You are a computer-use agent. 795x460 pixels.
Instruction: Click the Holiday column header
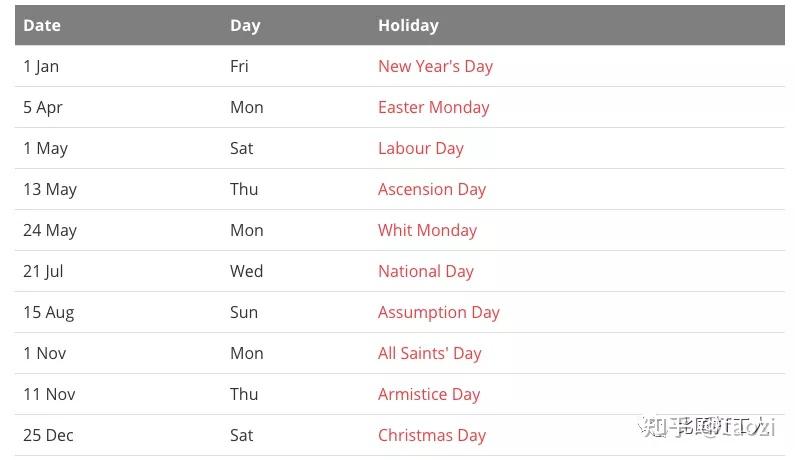pos(408,25)
